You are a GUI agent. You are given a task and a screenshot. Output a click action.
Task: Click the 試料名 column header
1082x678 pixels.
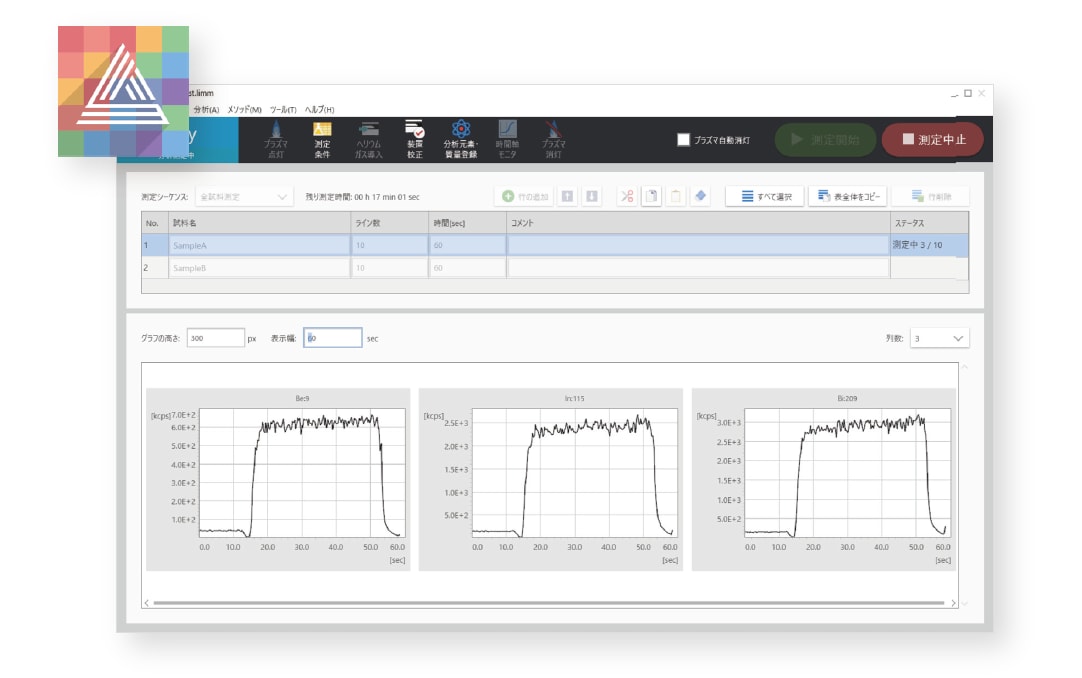259,223
